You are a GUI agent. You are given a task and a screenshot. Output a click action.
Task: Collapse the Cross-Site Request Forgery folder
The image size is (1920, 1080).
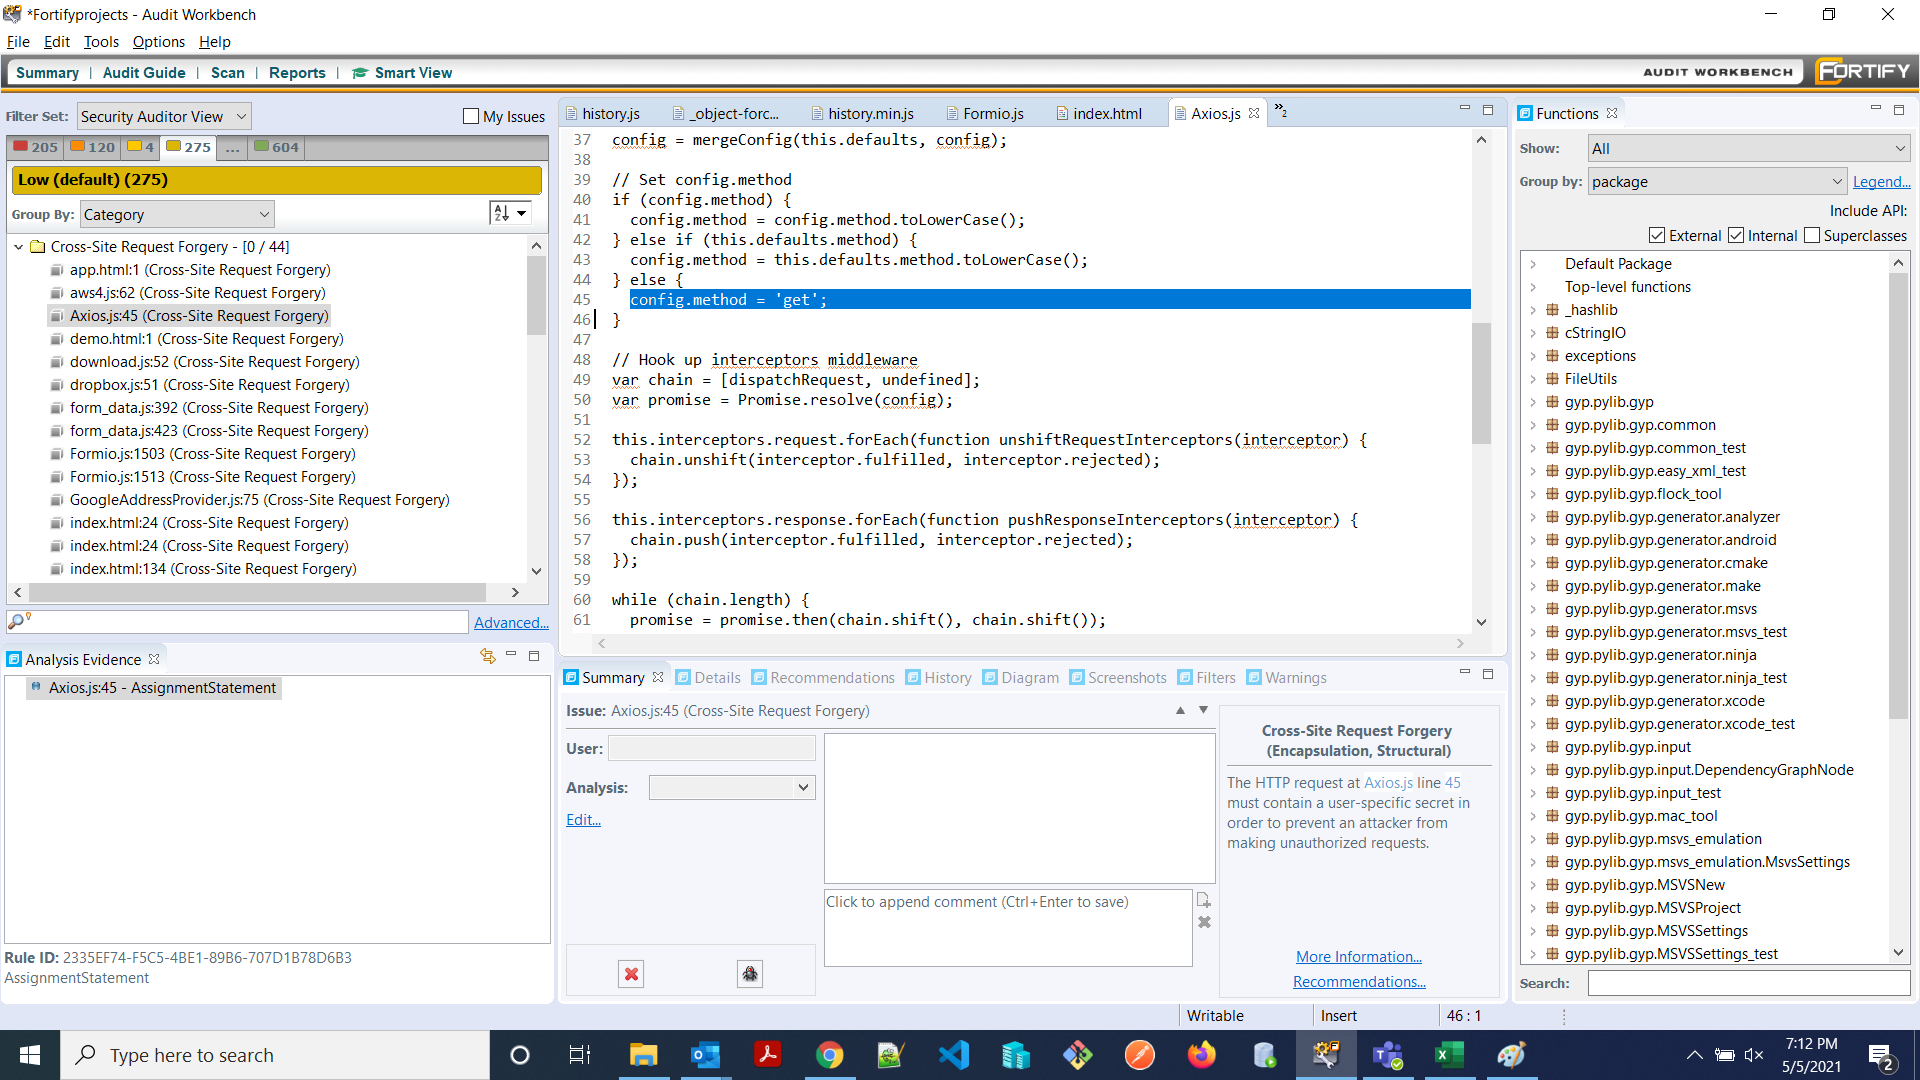[18, 246]
